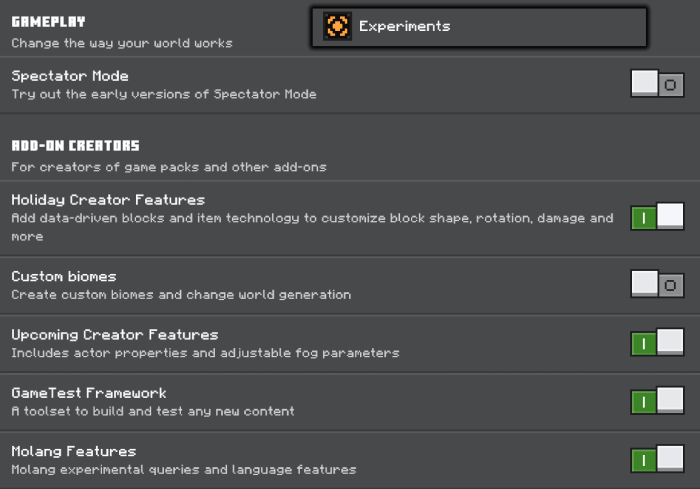The width and height of the screenshot is (700, 489).
Task: Toggle off the GameTest Framework switch
Action: tap(657, 401)
